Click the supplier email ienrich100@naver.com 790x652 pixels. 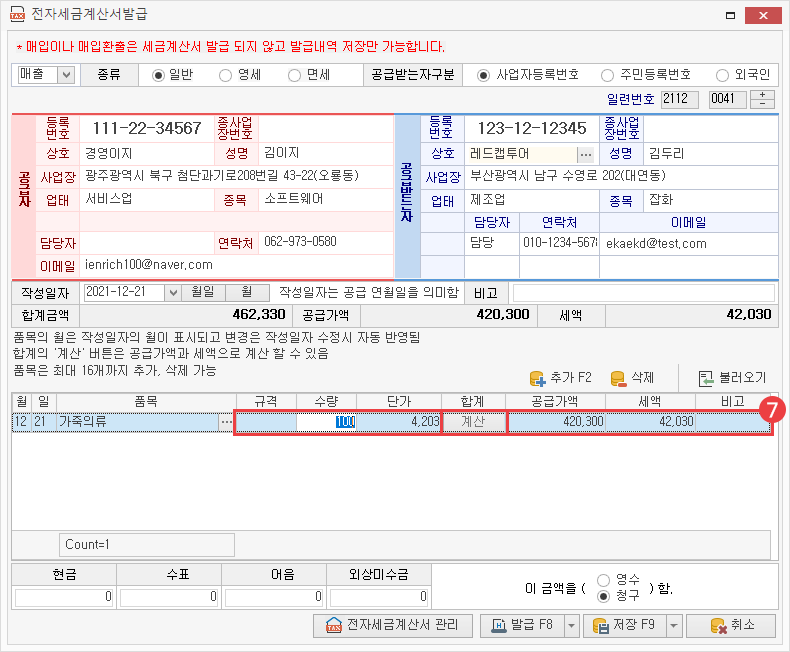[x=149, y=265]
